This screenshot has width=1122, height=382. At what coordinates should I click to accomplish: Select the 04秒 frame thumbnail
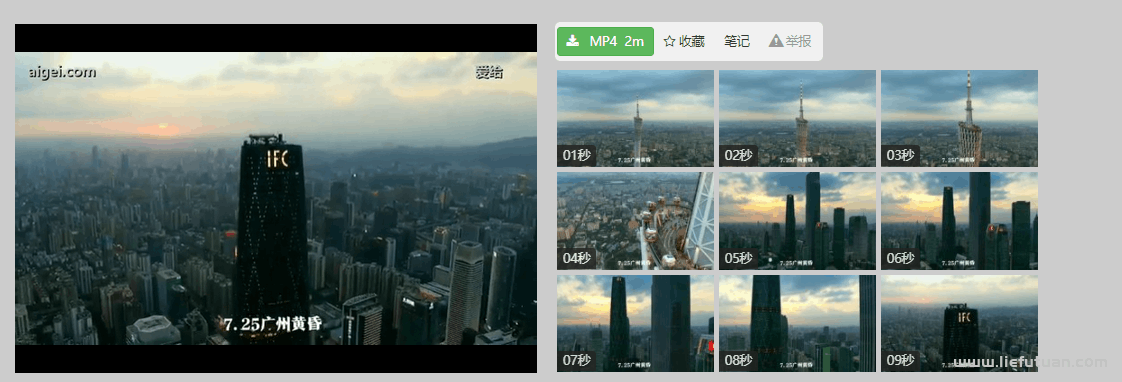point(635,221)
